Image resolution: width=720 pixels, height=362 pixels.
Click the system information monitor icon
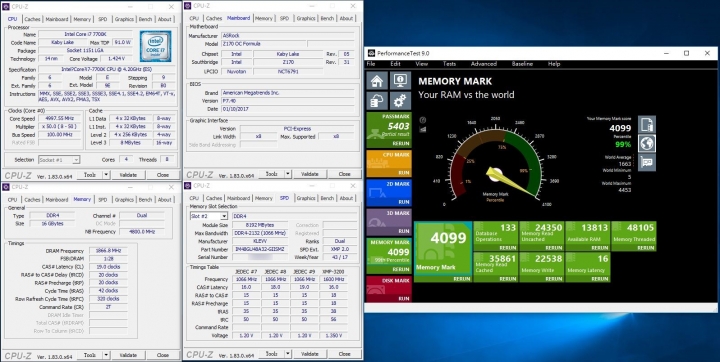400,81
